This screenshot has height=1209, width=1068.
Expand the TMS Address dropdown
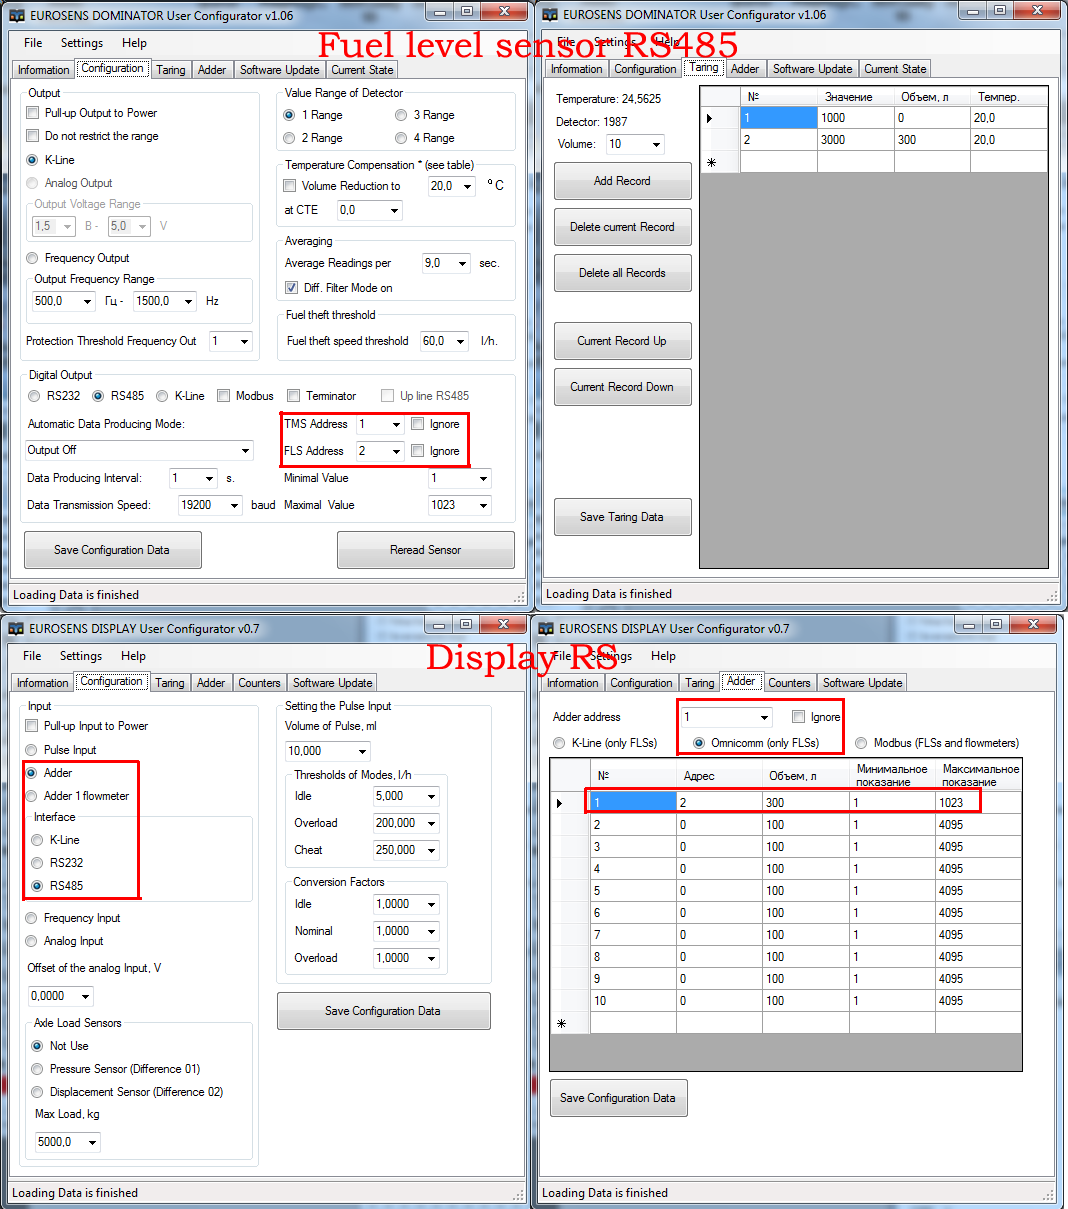(x=395, y=425)
